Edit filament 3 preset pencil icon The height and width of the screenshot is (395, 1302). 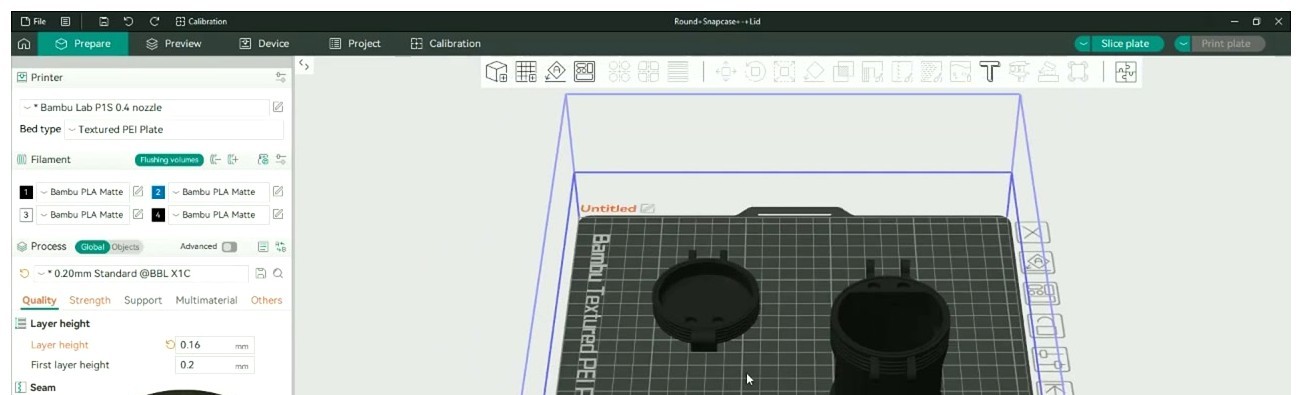point(138,214)
